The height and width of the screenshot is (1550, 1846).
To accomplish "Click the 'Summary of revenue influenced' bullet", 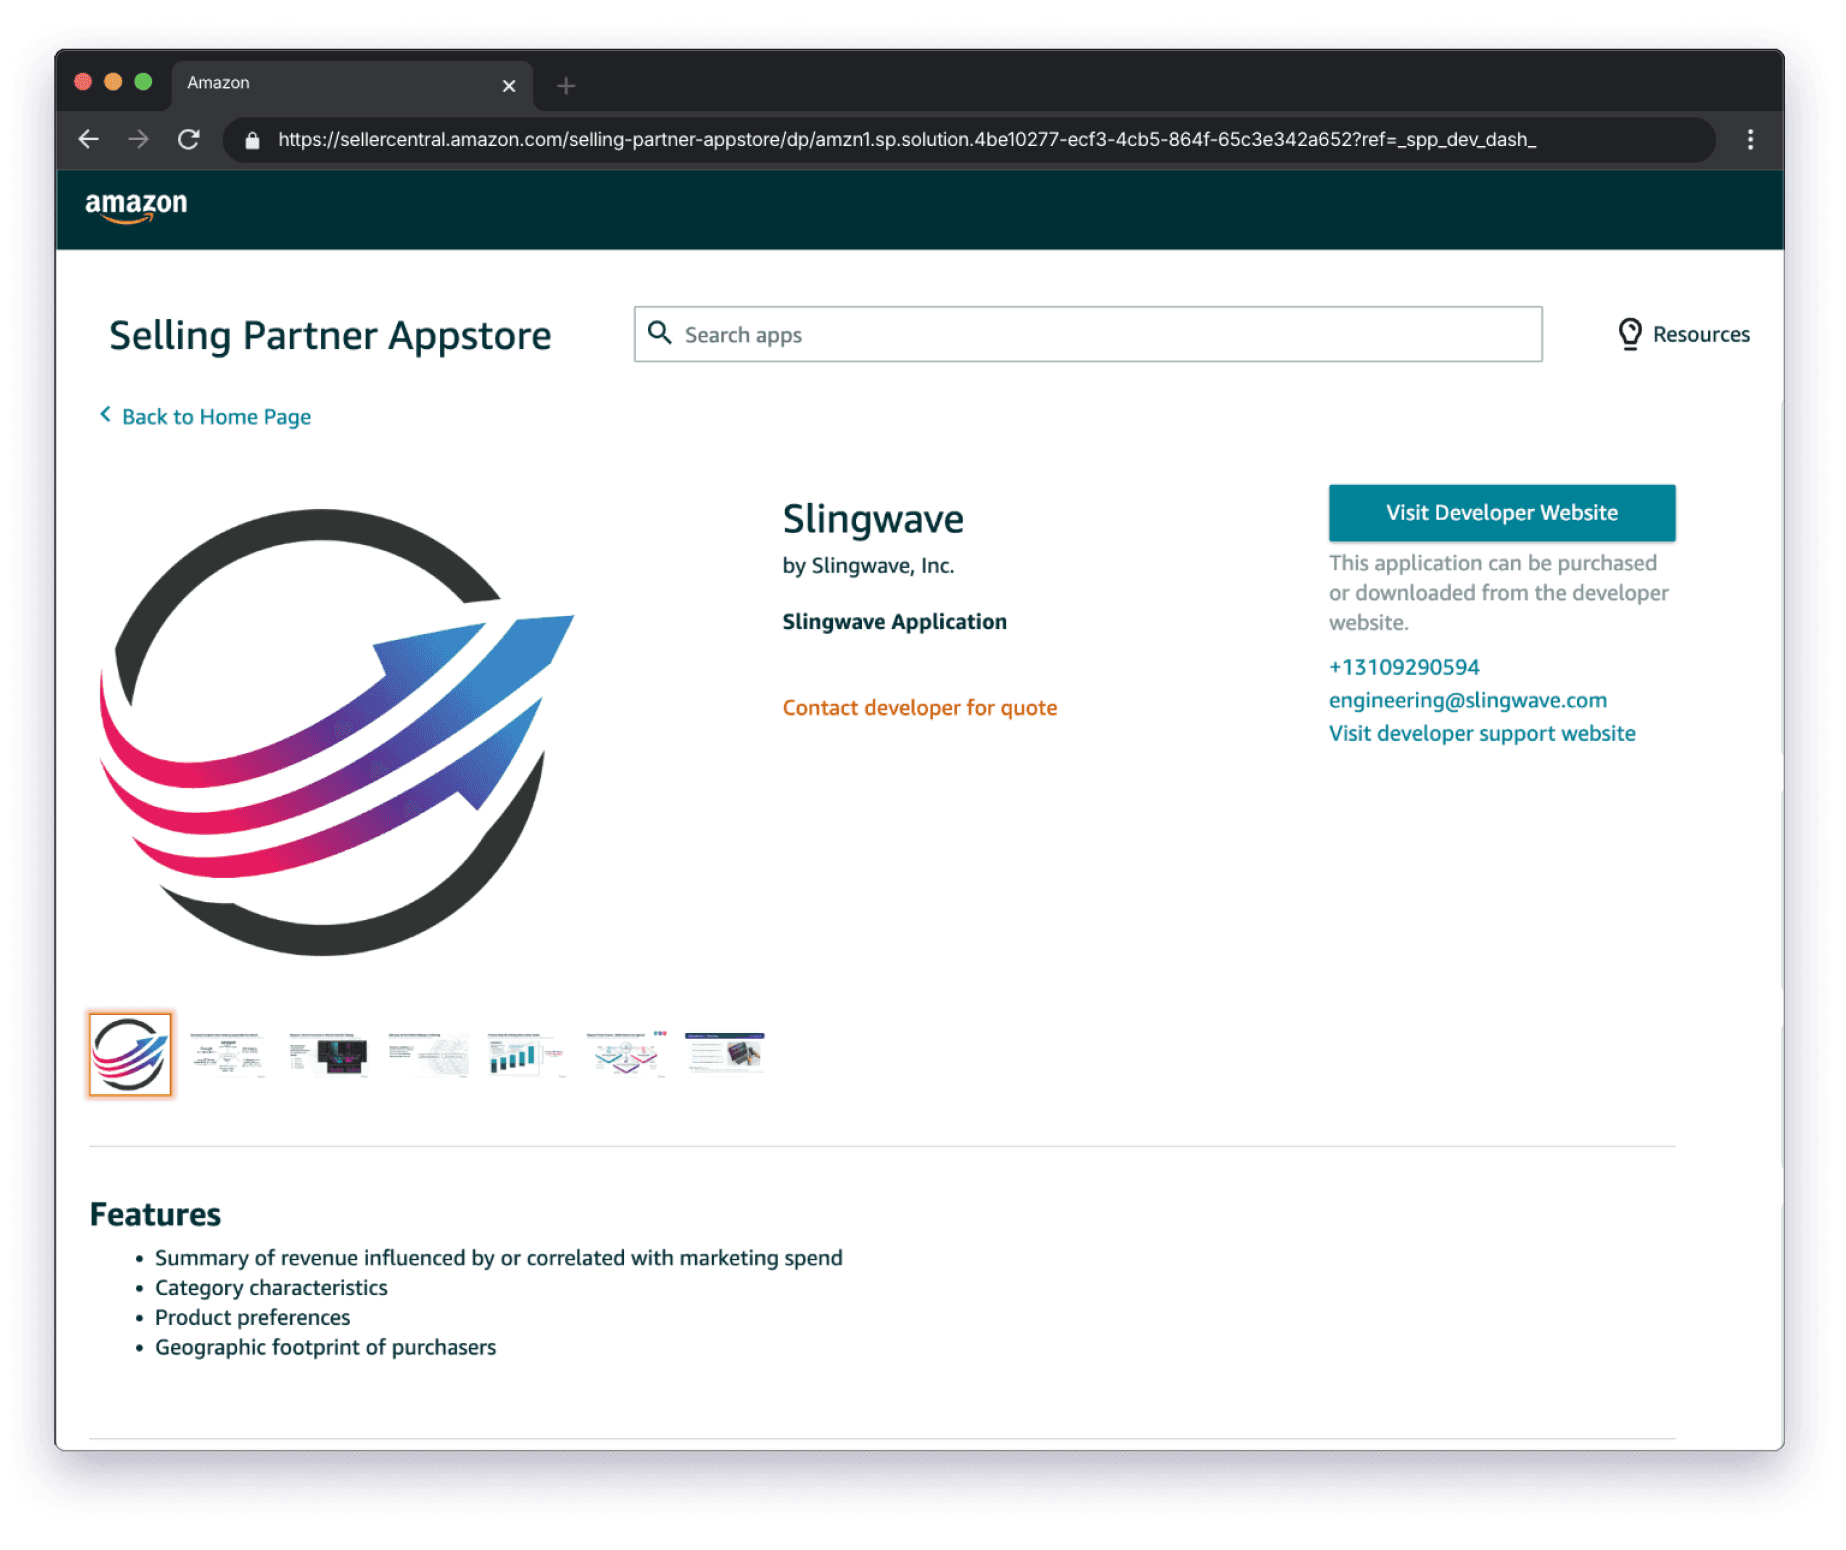I will 498,1258.
